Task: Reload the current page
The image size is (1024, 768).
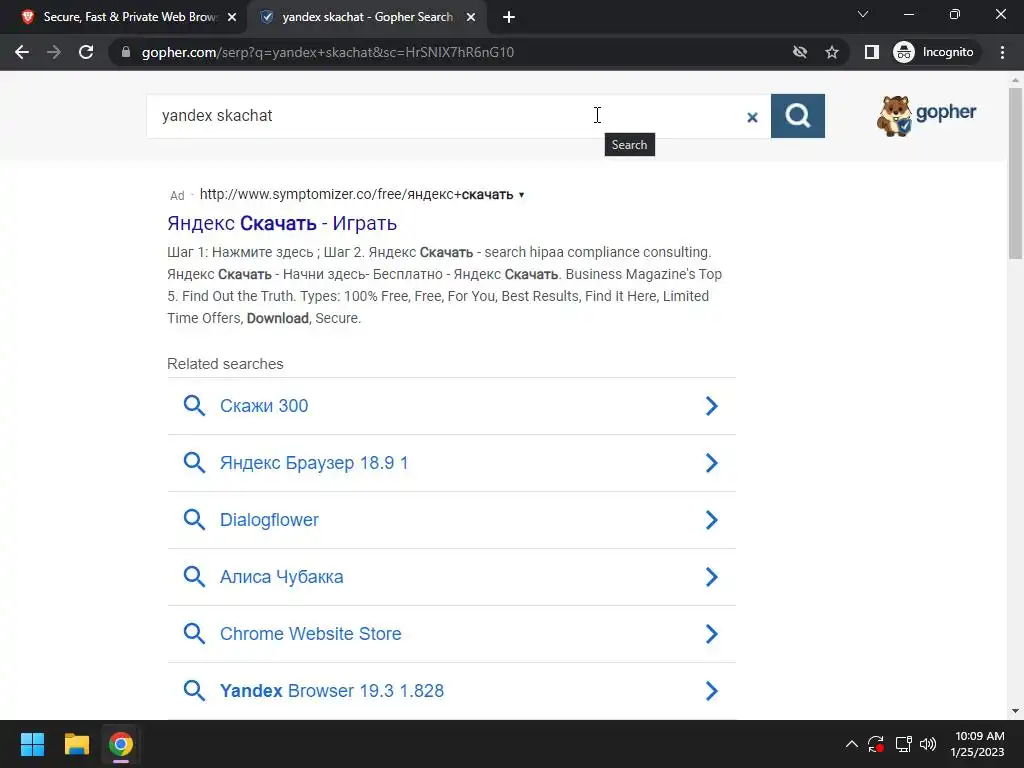Action: click(86, 52)
